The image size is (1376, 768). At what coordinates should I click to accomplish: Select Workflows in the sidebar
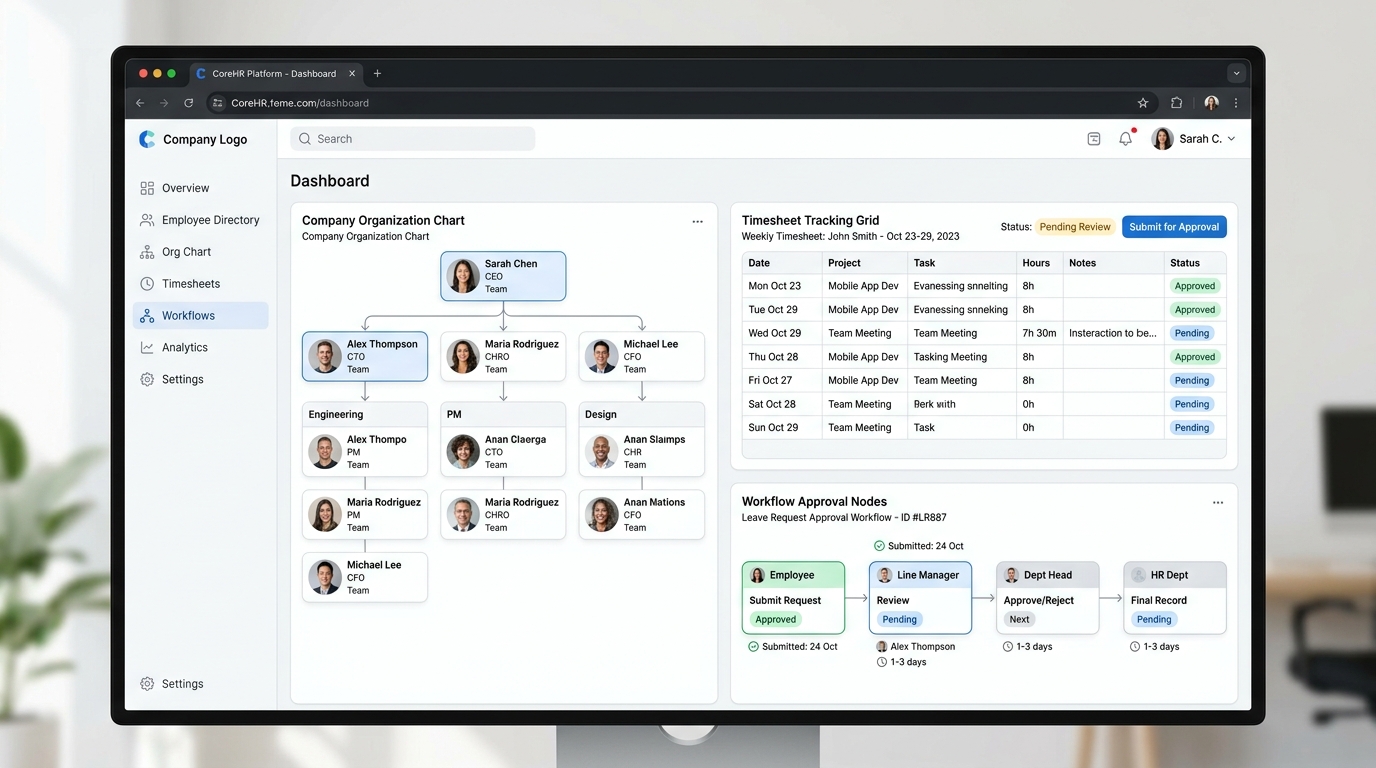pyautogui.click(x=200, y=316)
